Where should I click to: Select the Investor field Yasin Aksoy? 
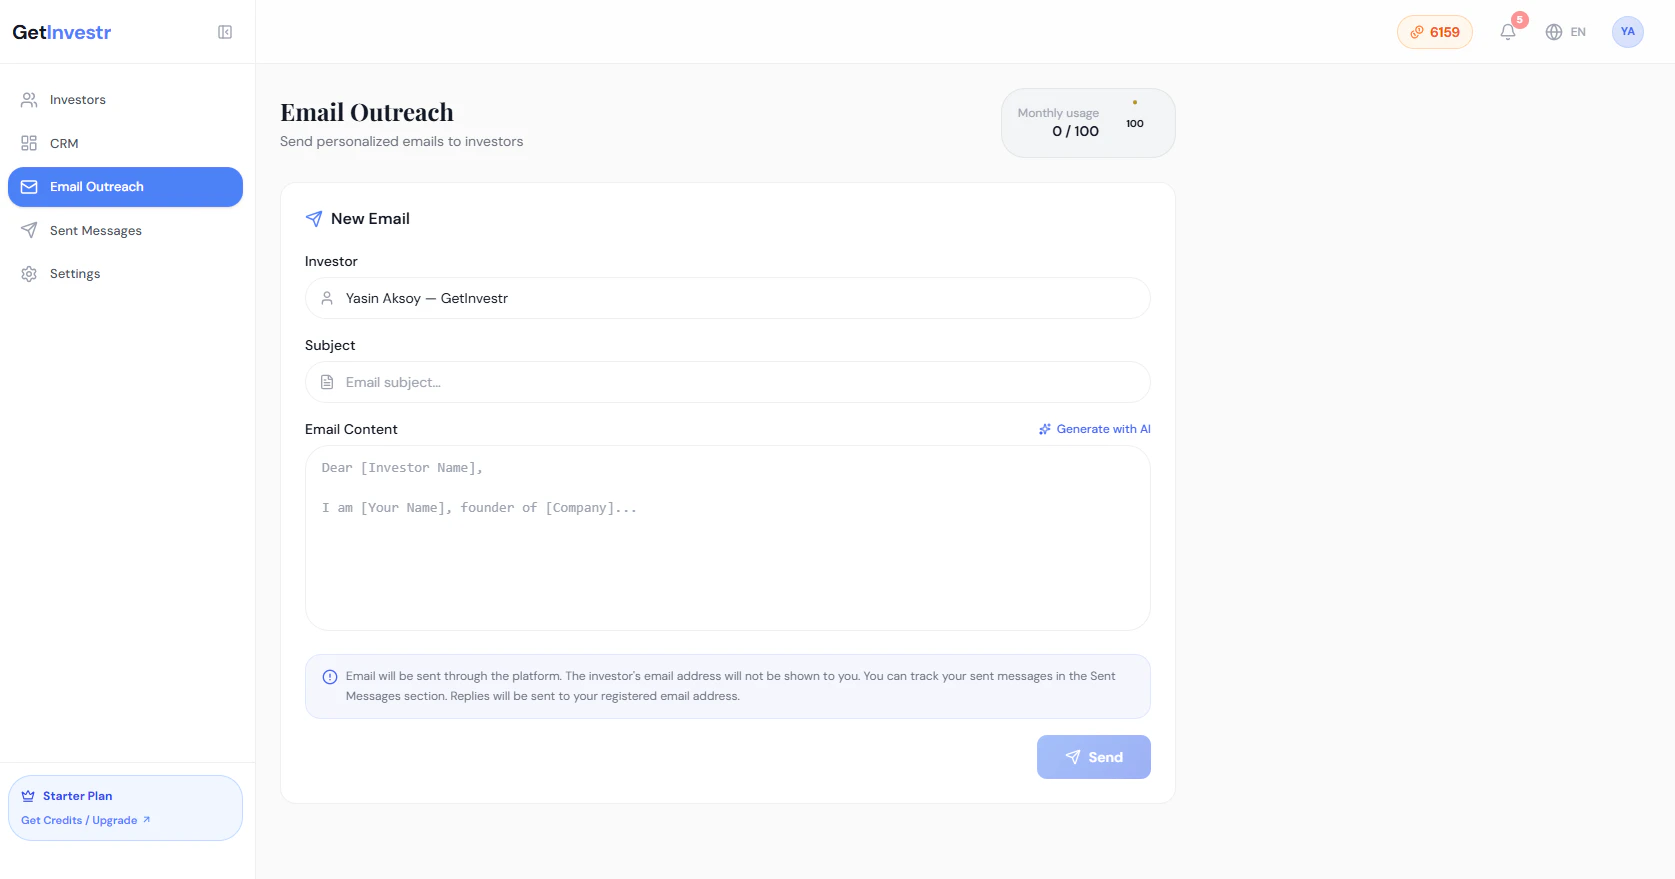(728, 298)
